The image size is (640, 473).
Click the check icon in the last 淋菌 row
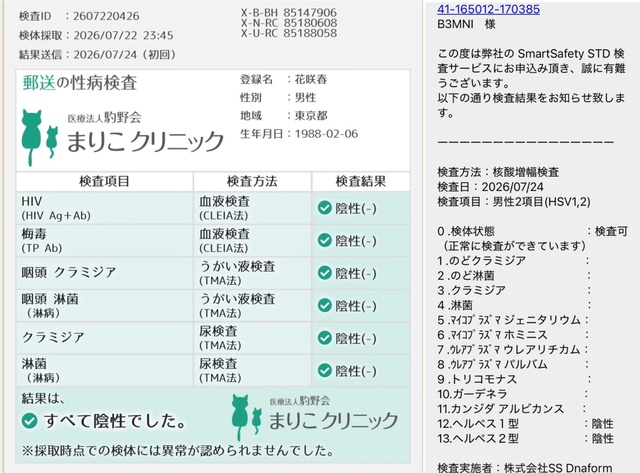pyautogui.click(x=324, y=371)
